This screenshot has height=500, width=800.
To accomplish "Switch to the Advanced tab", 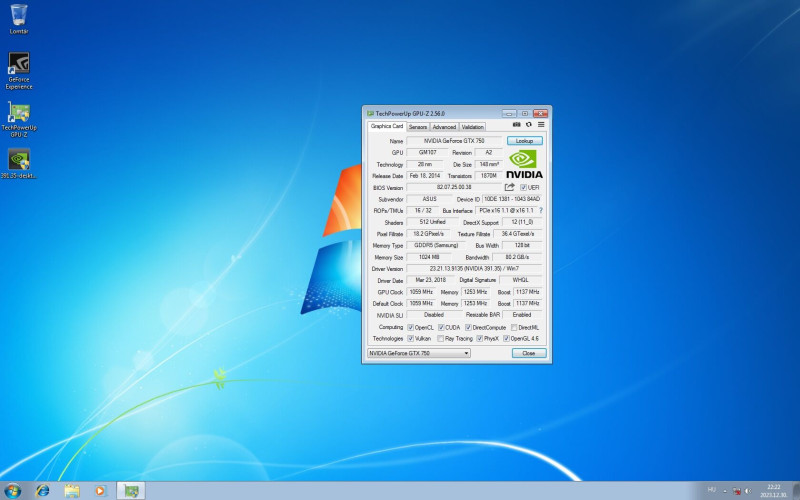I will [444, 127].
